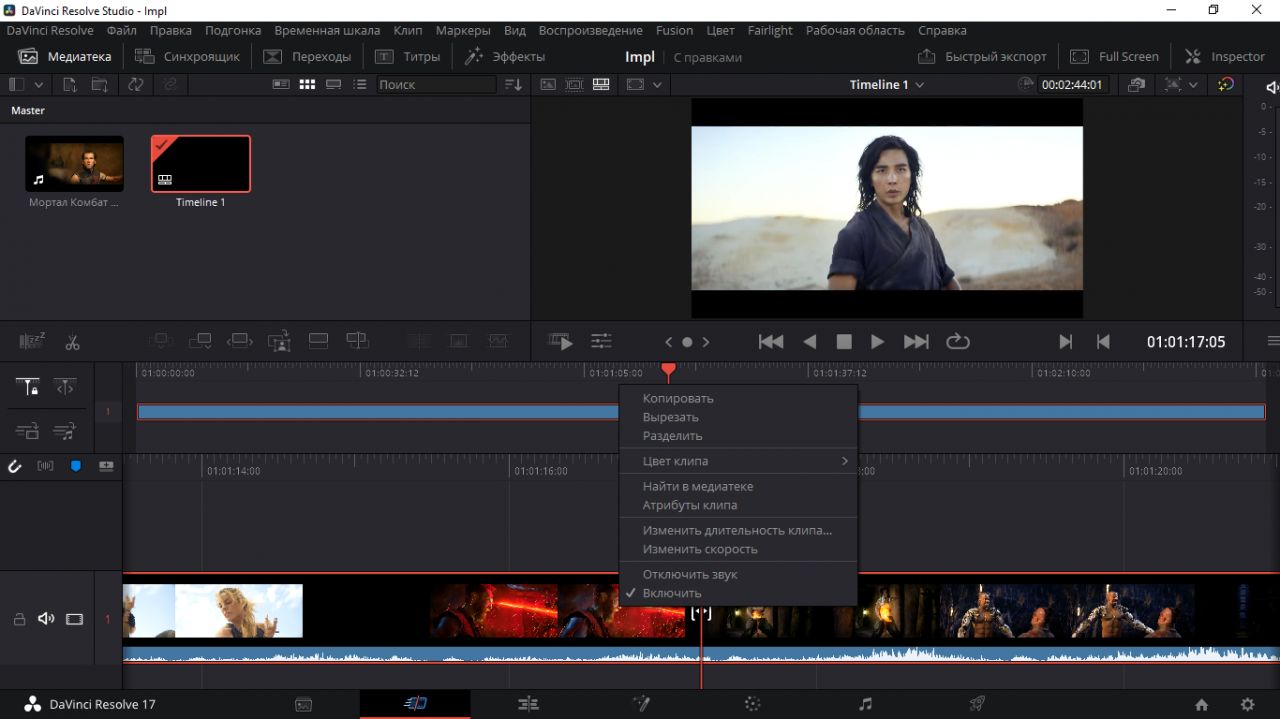Click the Ripple Overwrite icon
The width and height of the screenshot is (1280, 719).
(x=240, y=342)
